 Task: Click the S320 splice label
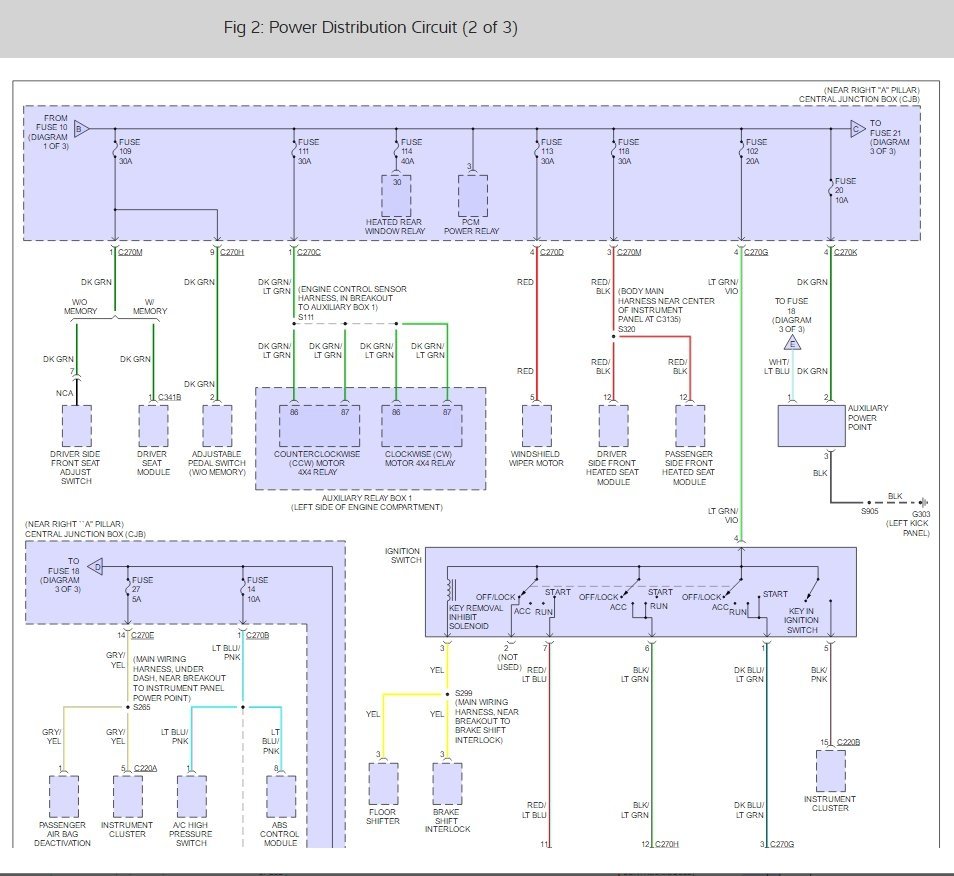627,329
